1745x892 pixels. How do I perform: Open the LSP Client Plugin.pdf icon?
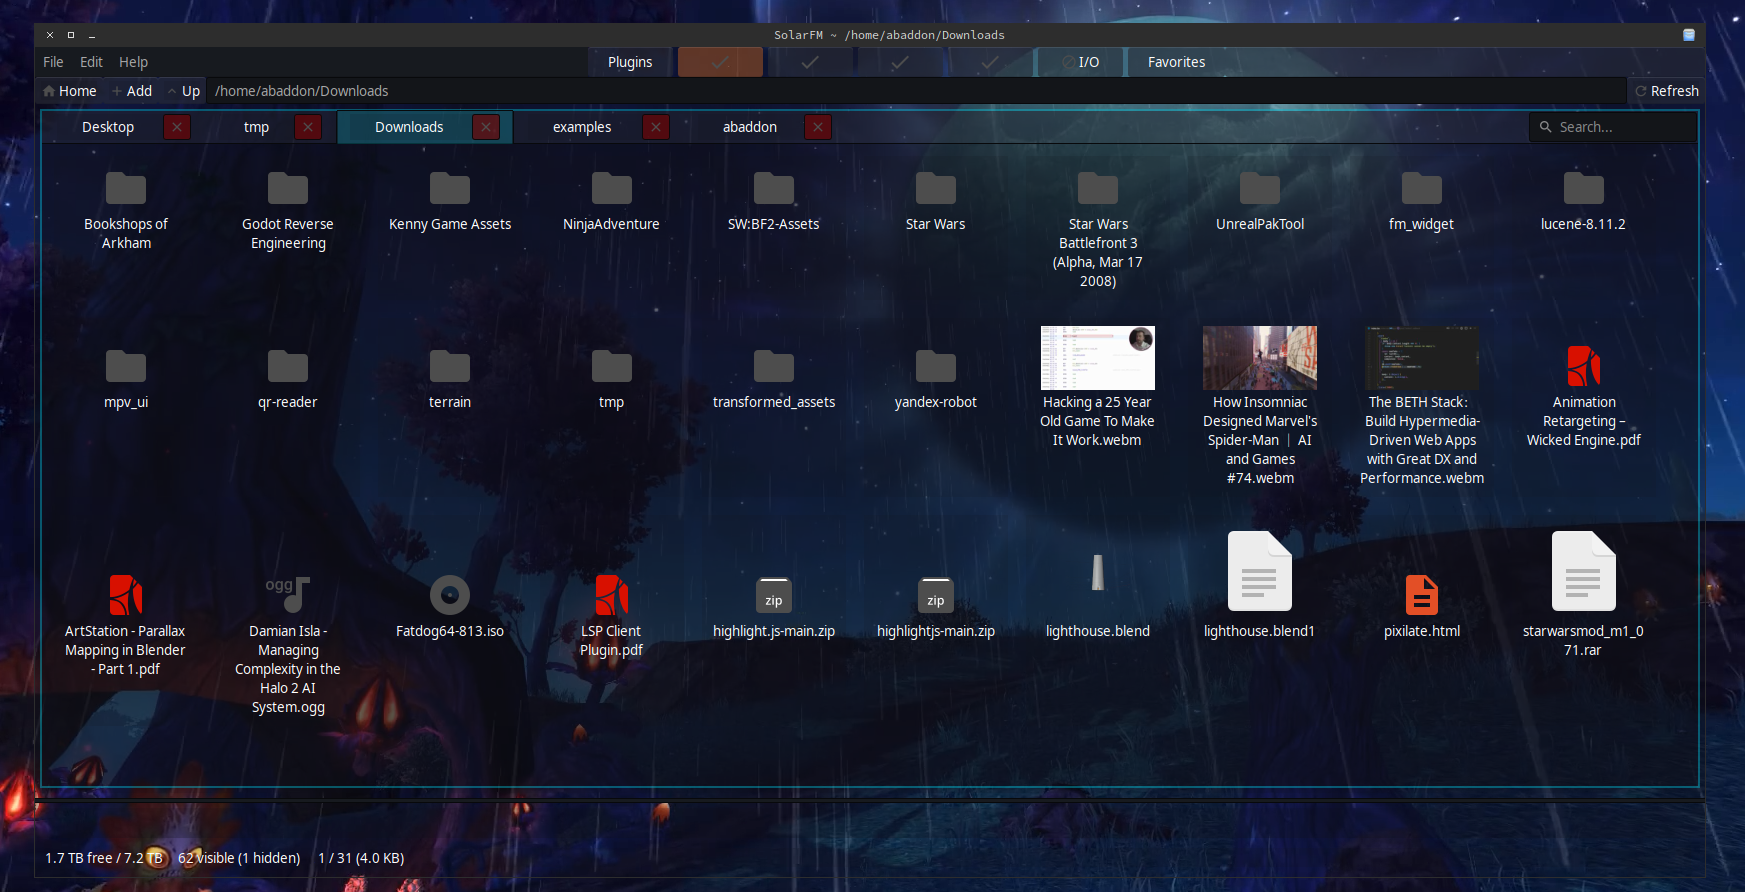(611, 595)
